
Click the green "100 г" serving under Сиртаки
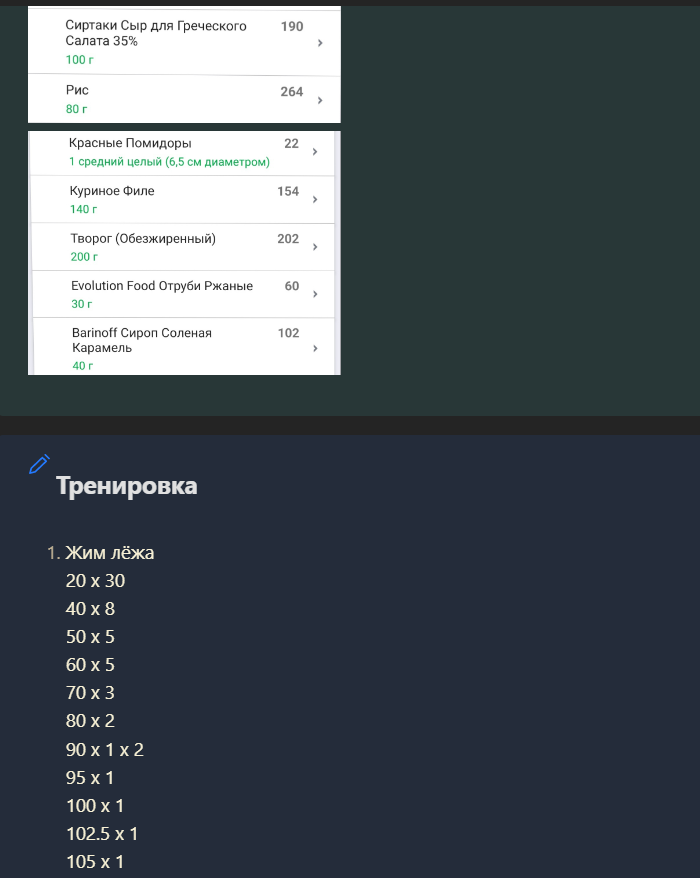80,60
